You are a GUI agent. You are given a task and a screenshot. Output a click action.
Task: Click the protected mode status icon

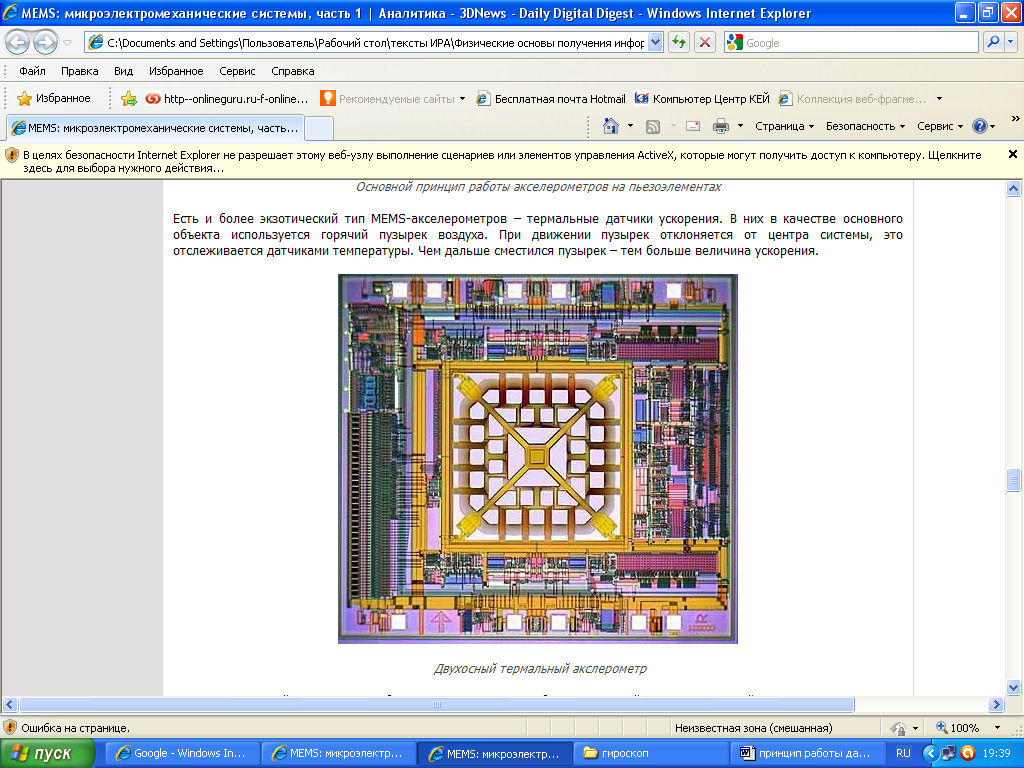coord(899,728)
